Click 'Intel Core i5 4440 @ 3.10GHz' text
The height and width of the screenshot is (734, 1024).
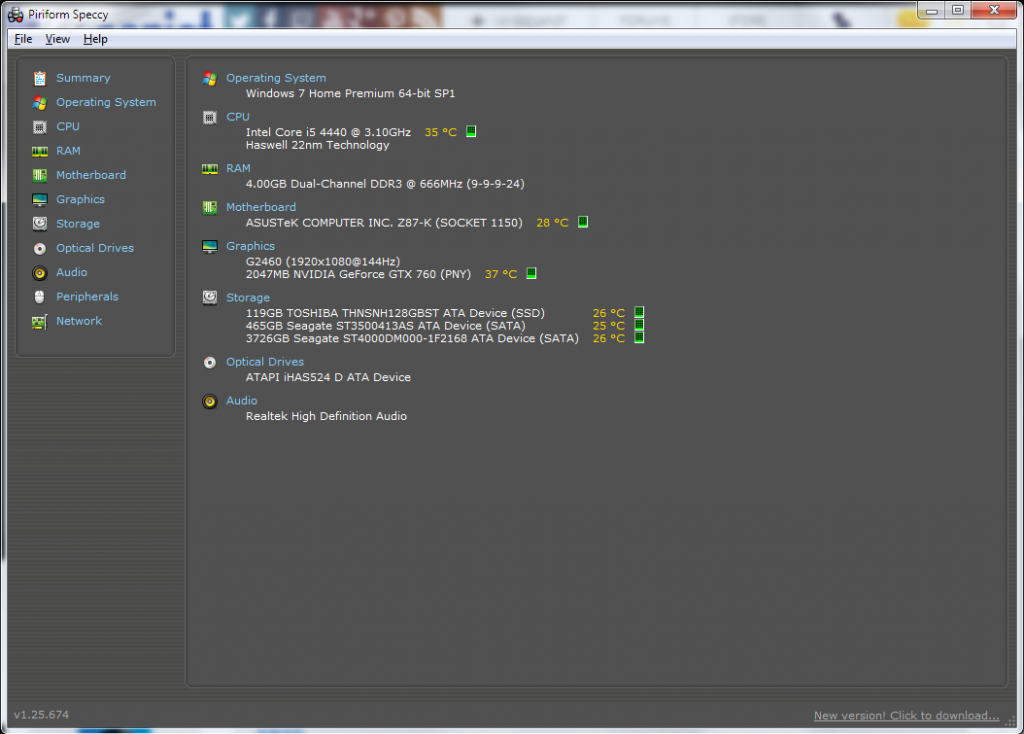click(x=328, y=132)
